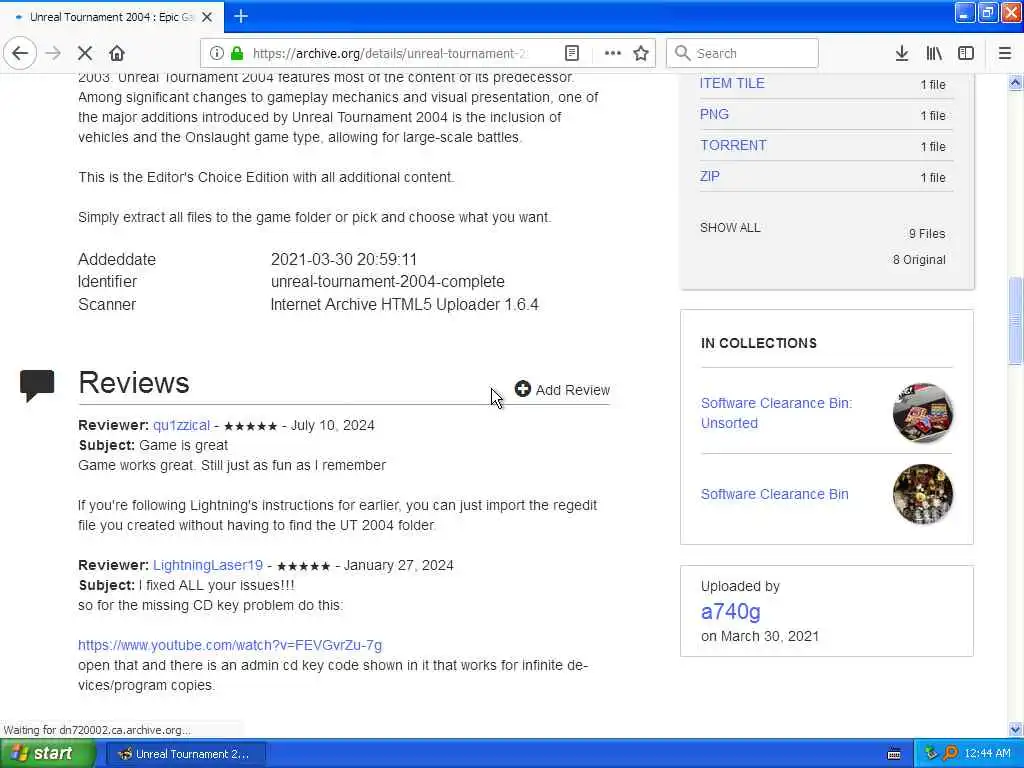This screenshot has width=1024, height=768.
Task: Click the green secure connection padlock
Action: click(237, 53)
